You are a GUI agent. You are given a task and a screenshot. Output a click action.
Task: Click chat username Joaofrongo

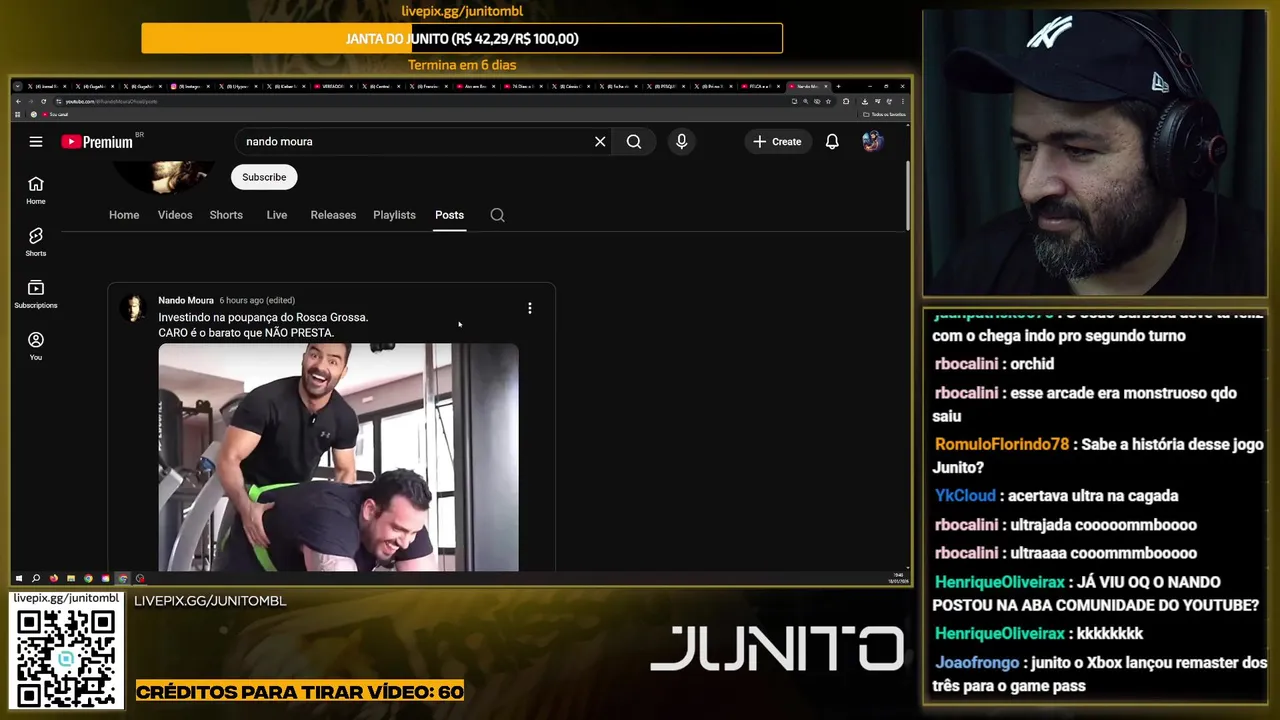point(977,663)
